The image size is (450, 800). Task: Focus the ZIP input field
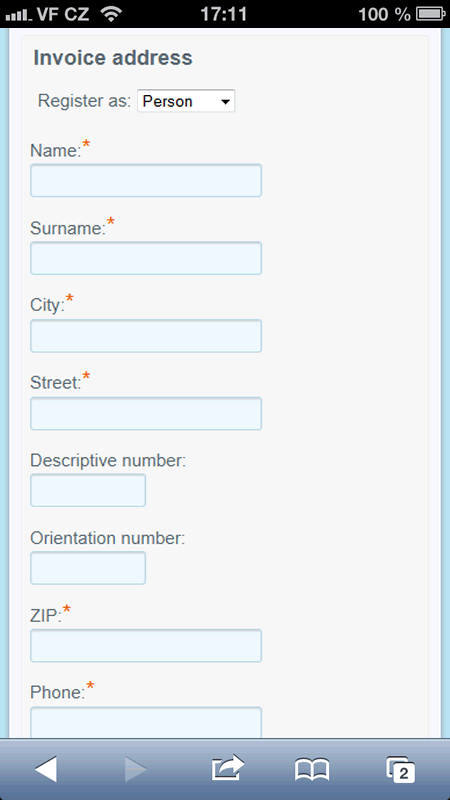click(x=146, y=645)
